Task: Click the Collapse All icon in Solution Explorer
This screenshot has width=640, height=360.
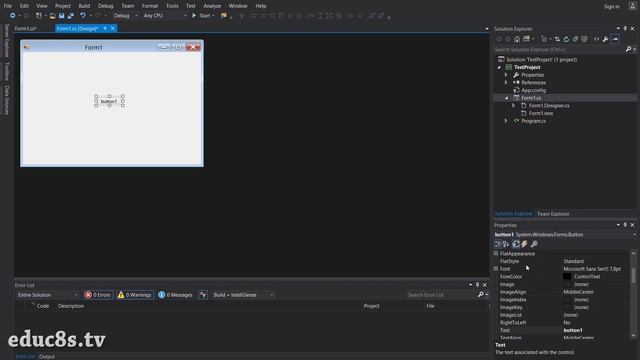Action: pos(575,39)
